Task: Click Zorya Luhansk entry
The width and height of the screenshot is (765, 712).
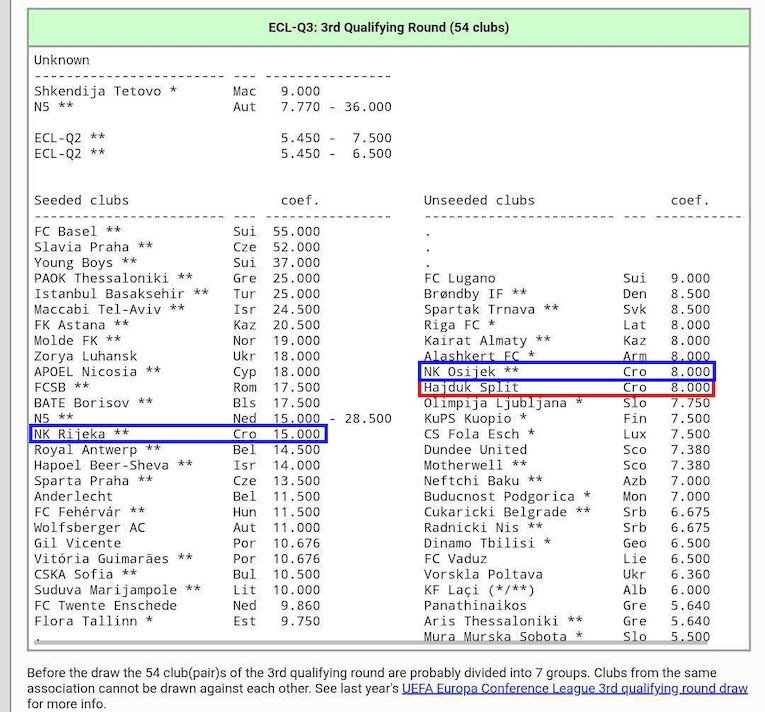Action: (177, 356)
